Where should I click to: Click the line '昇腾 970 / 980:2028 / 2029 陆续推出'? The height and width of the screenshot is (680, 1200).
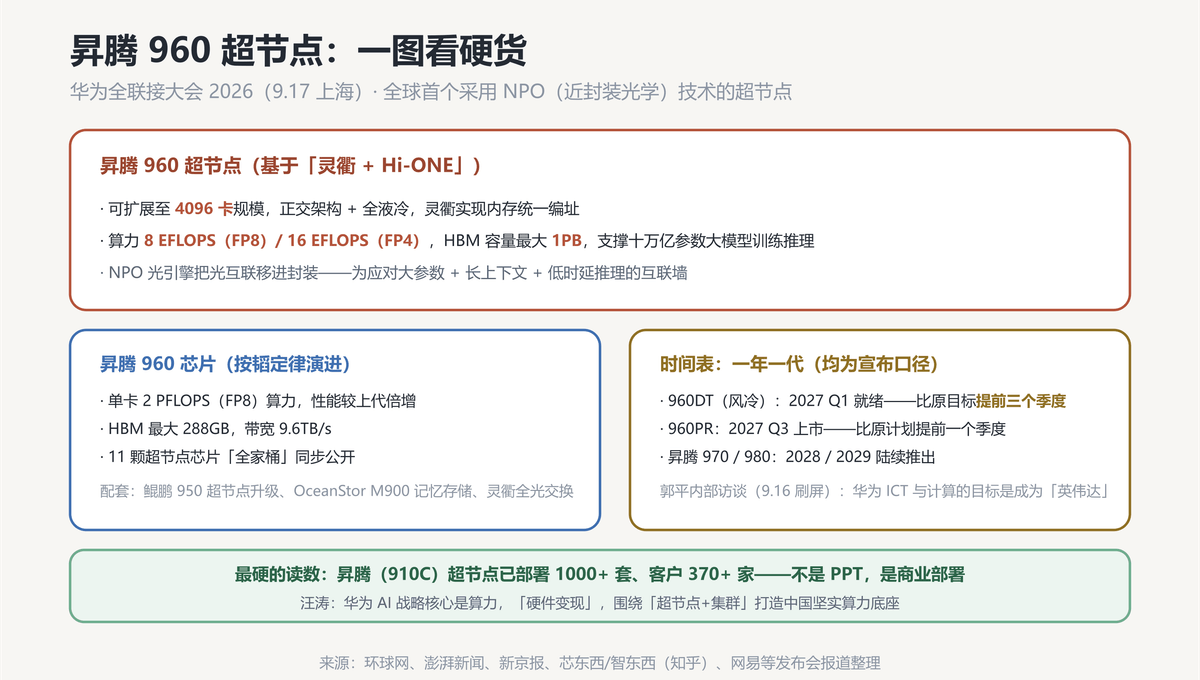(799, 457)
